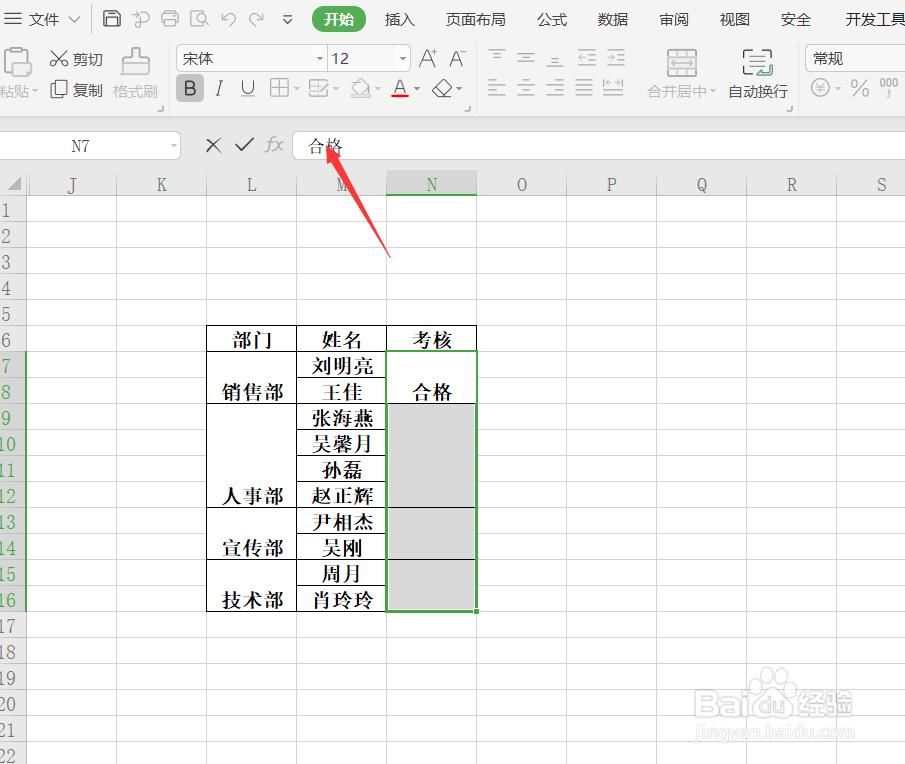Image resolution: width=905 pixels, height=764 pixels.
Task: Switch to the 公式 (Formulas) tab
Action: (x=552, y=20)
